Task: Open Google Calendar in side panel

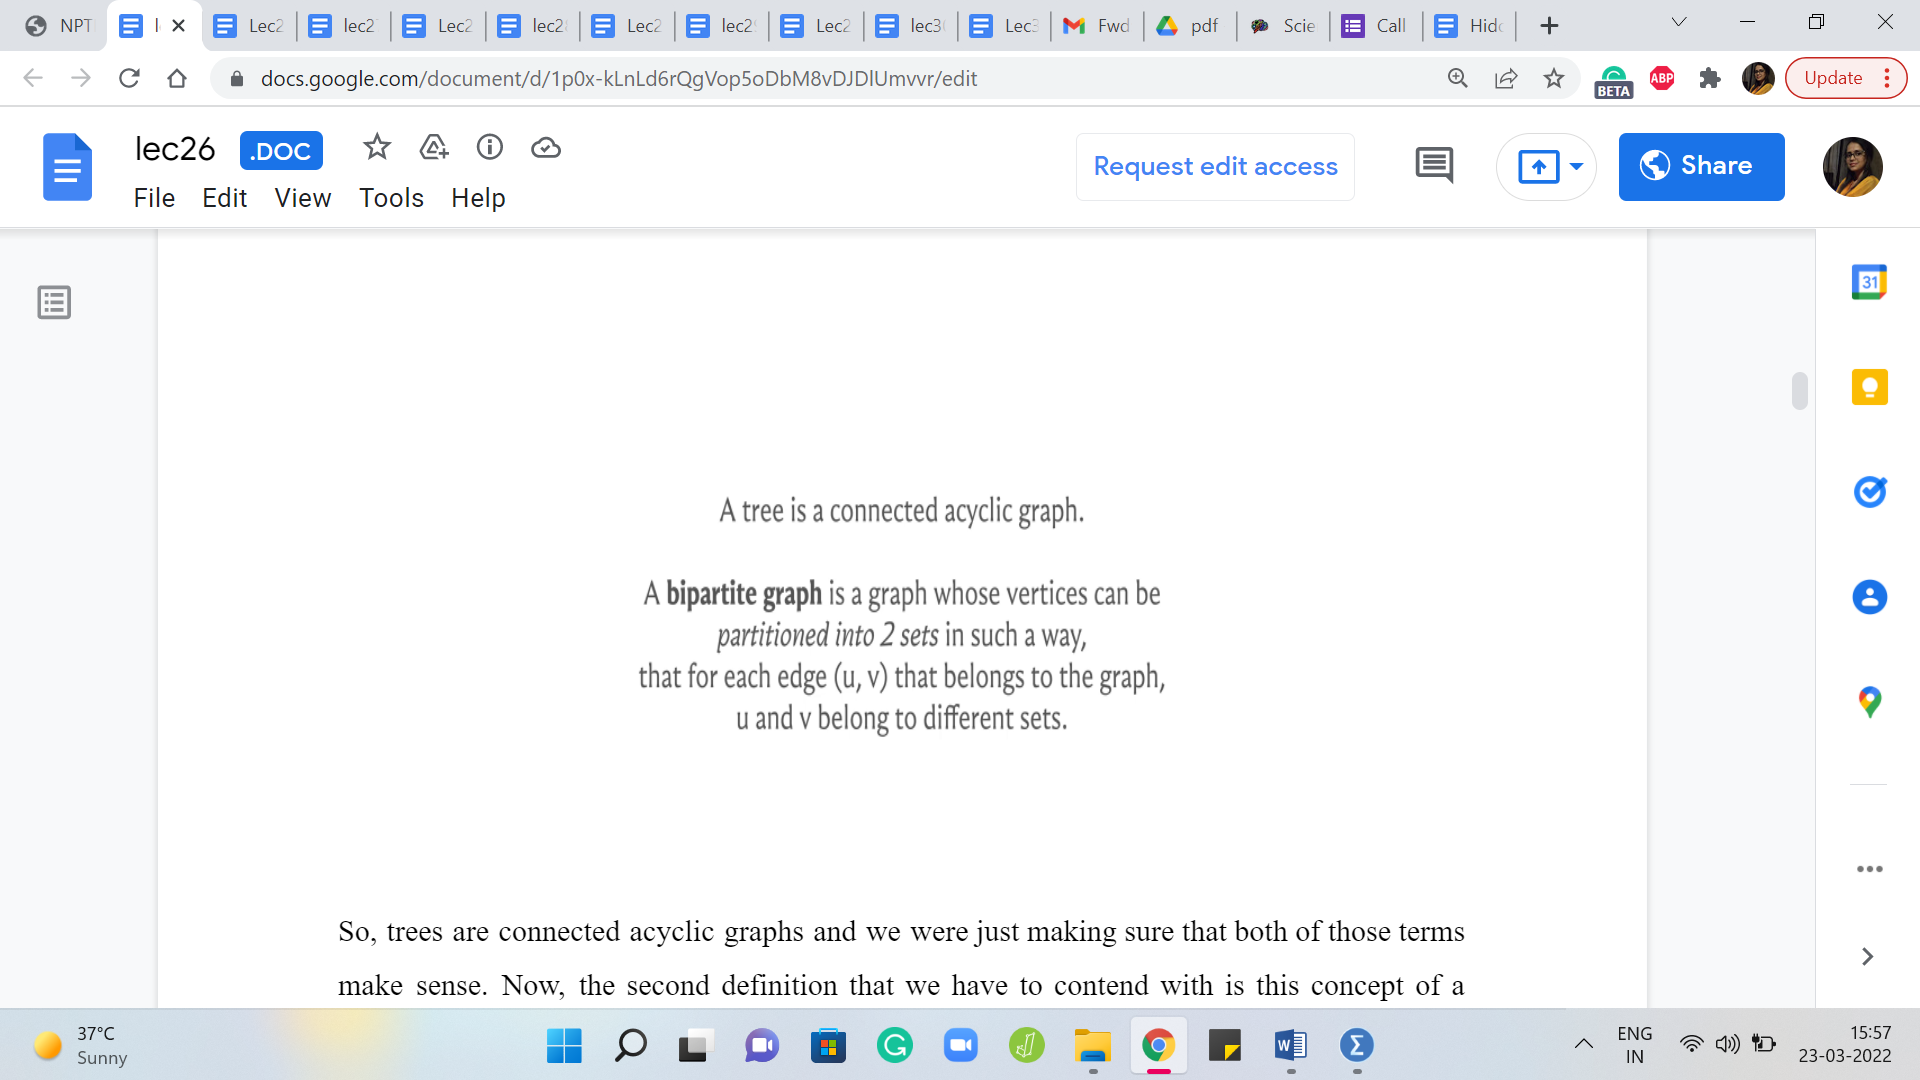Action: pyautogui.click(x=1868, y=282)
